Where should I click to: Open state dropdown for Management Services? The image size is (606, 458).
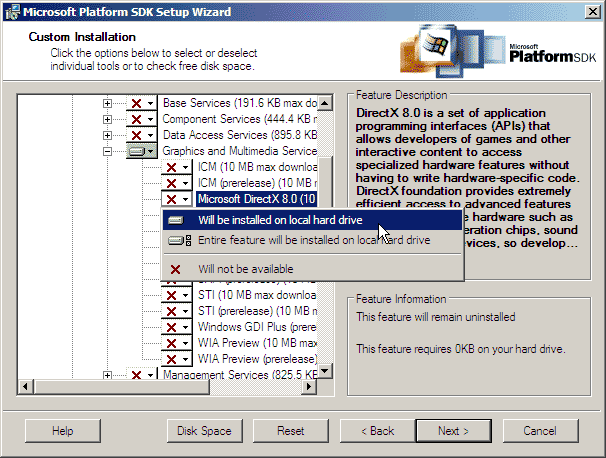141,374
